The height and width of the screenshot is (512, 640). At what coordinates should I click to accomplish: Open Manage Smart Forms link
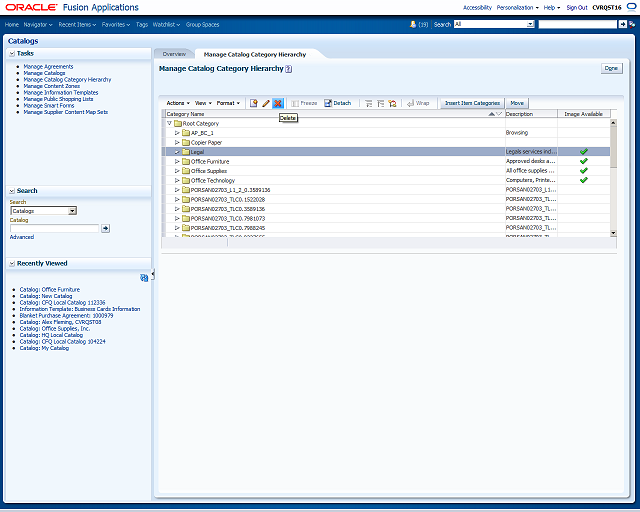click(49, 106)
